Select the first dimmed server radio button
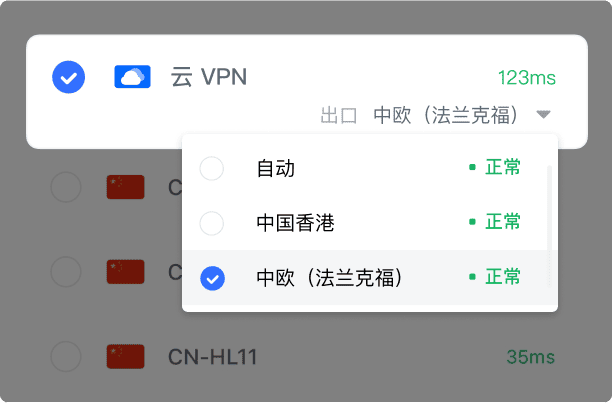612x403 pixels. pos(66,187)
